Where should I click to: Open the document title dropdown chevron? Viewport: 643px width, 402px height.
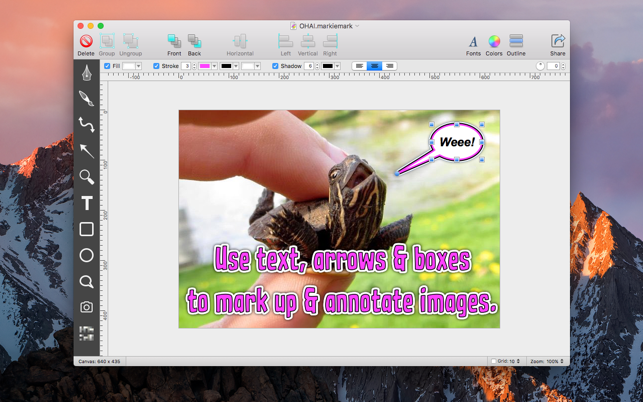click(357, 26)
